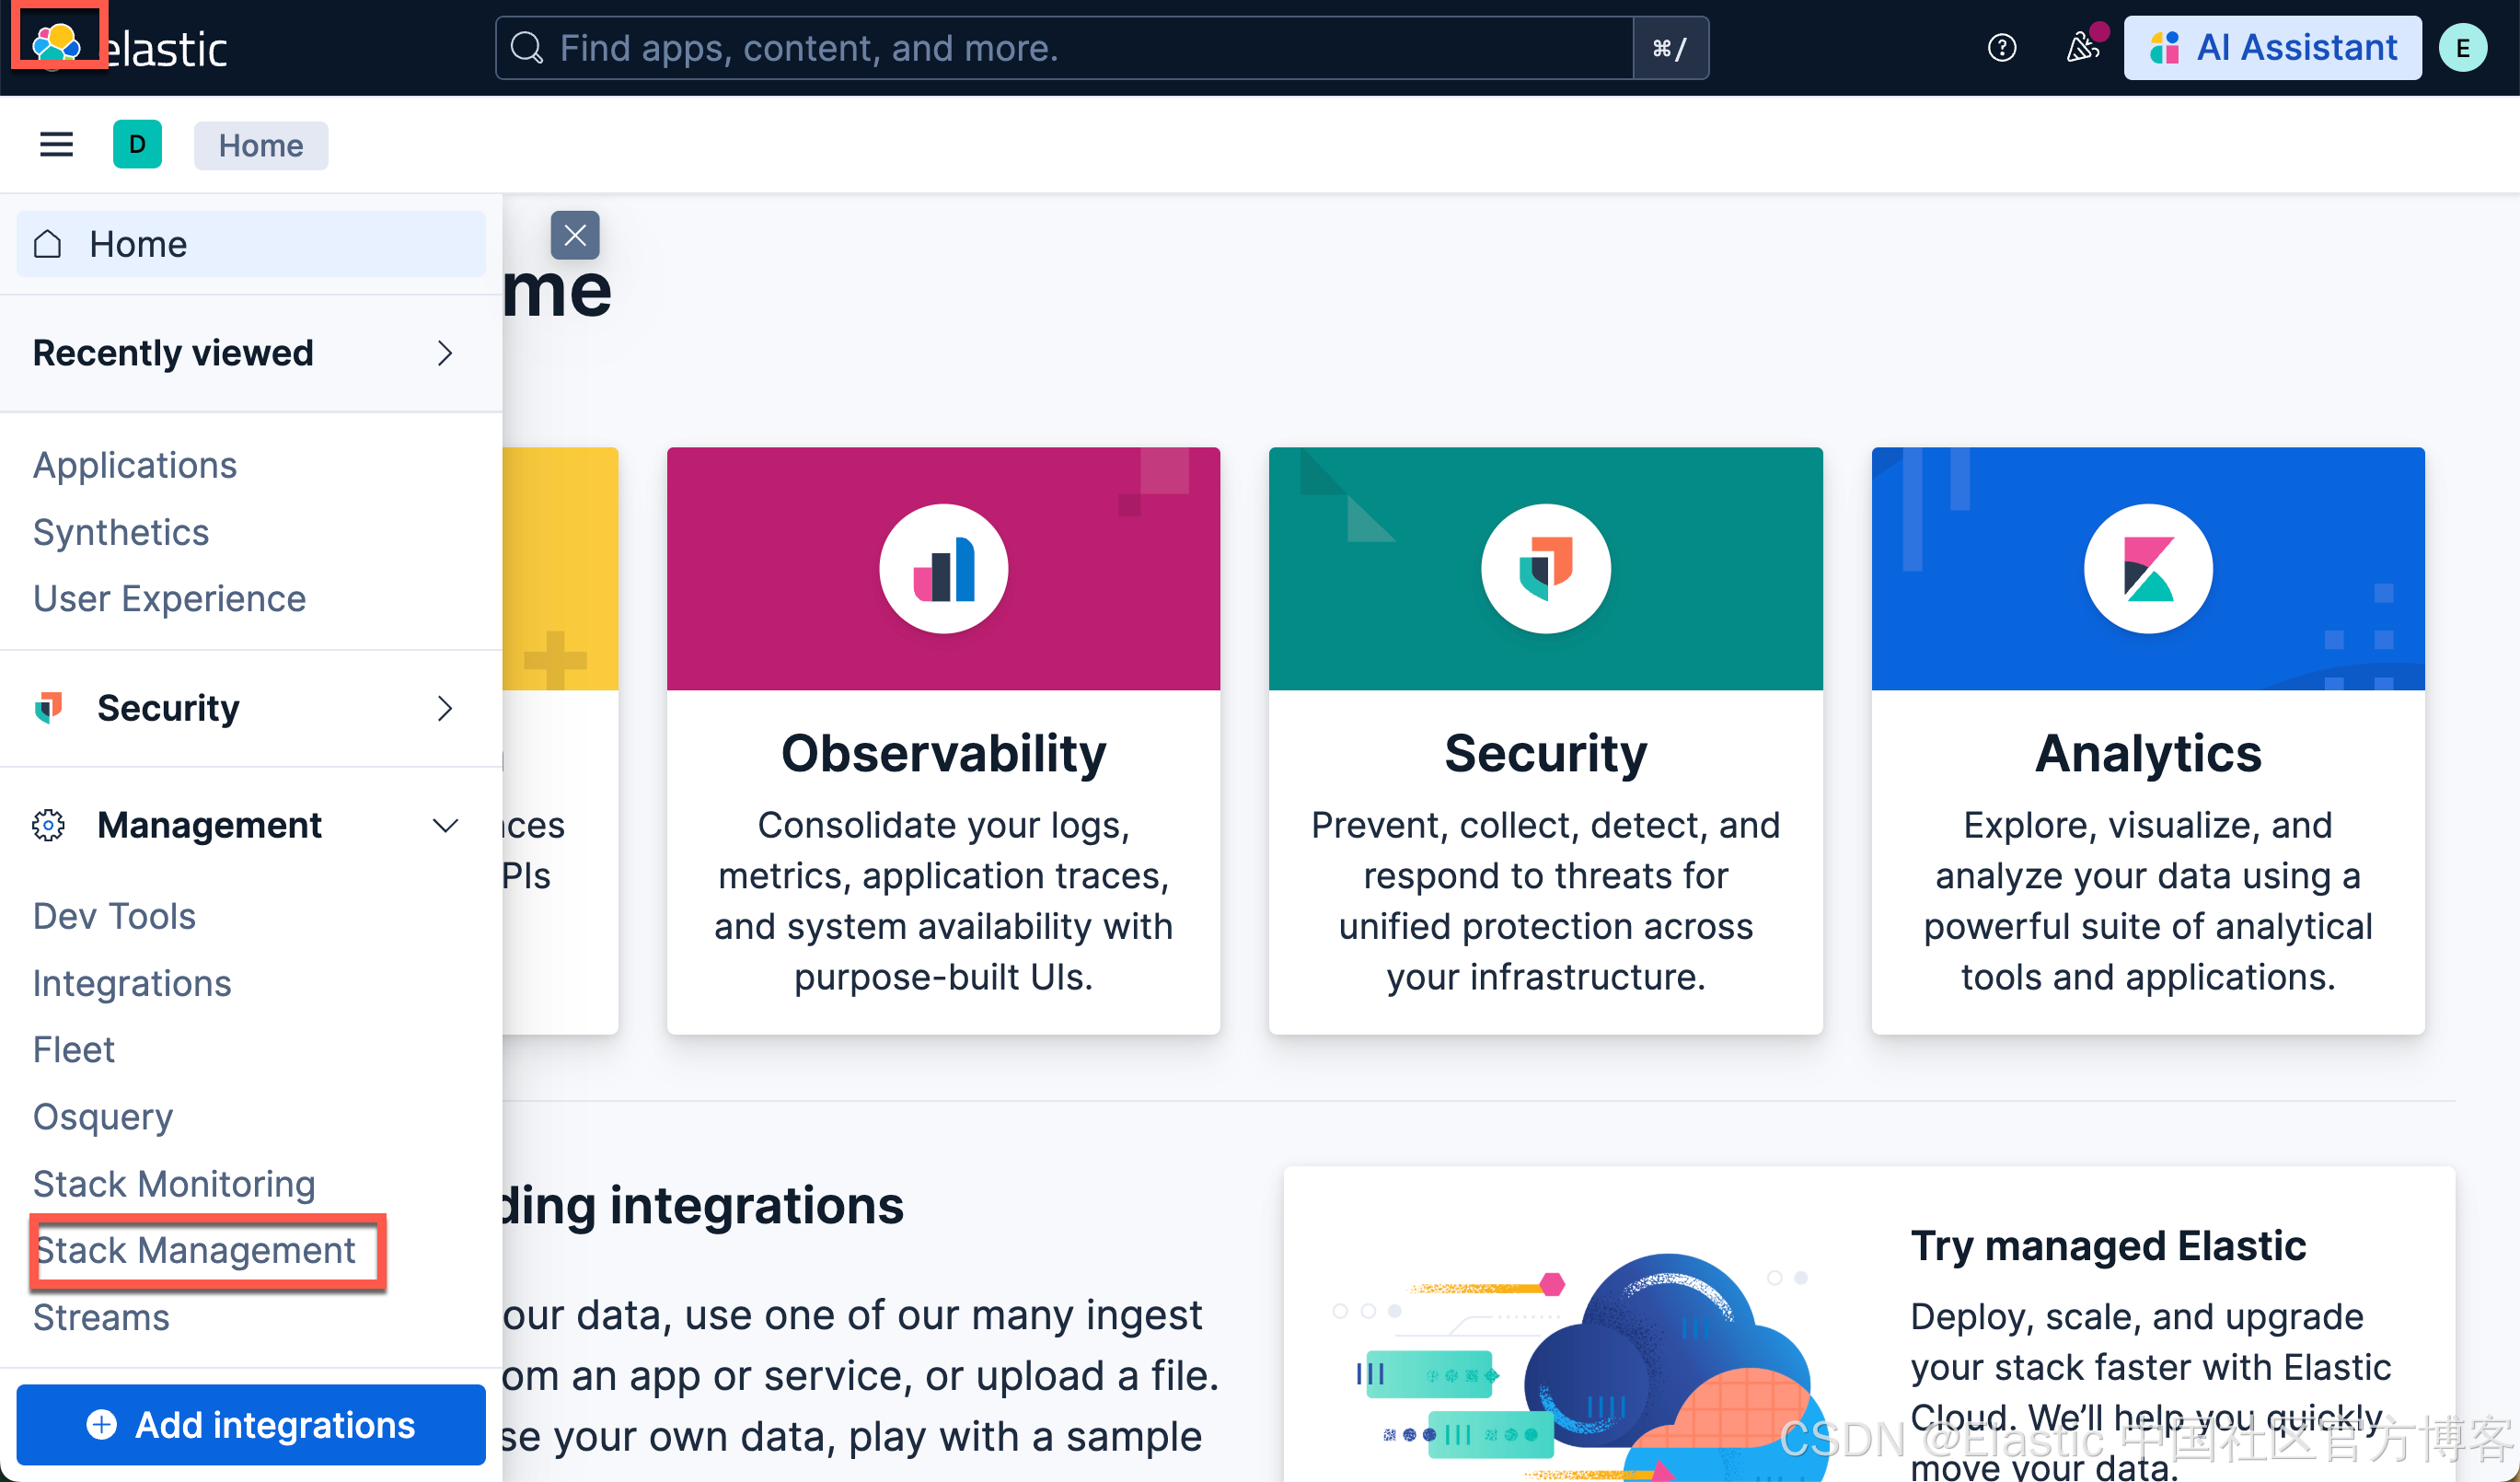Click the Kibana Analytics card icon

click(2147, 568)
